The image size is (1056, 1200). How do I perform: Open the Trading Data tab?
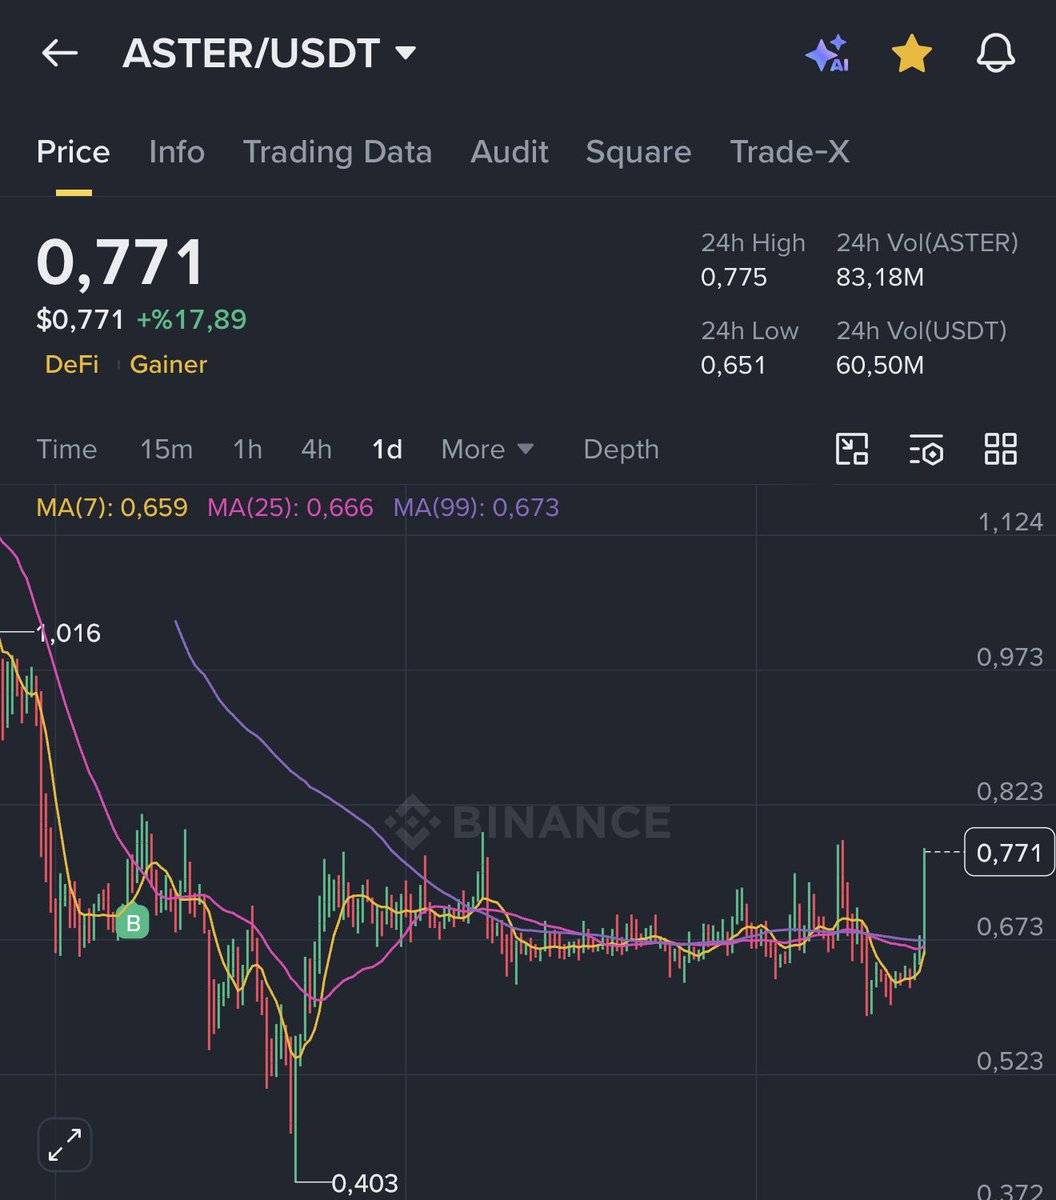click(x=337, y=152)
